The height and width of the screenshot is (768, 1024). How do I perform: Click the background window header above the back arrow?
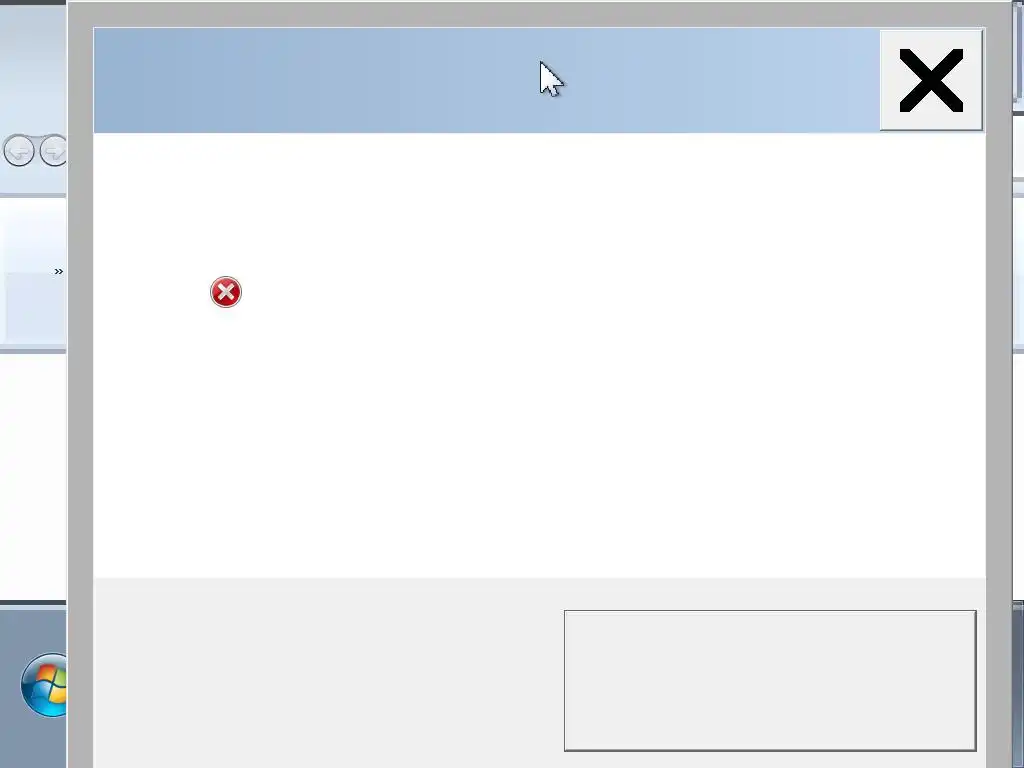(x=33, y=65)
